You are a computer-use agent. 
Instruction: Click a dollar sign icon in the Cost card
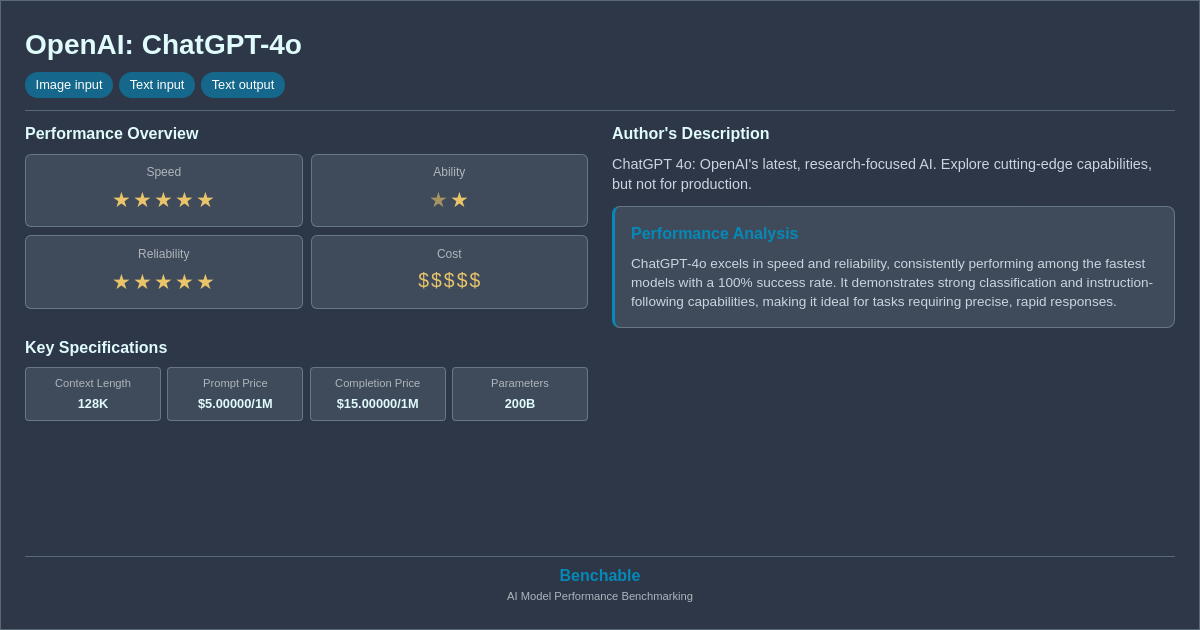coord(449,281)
